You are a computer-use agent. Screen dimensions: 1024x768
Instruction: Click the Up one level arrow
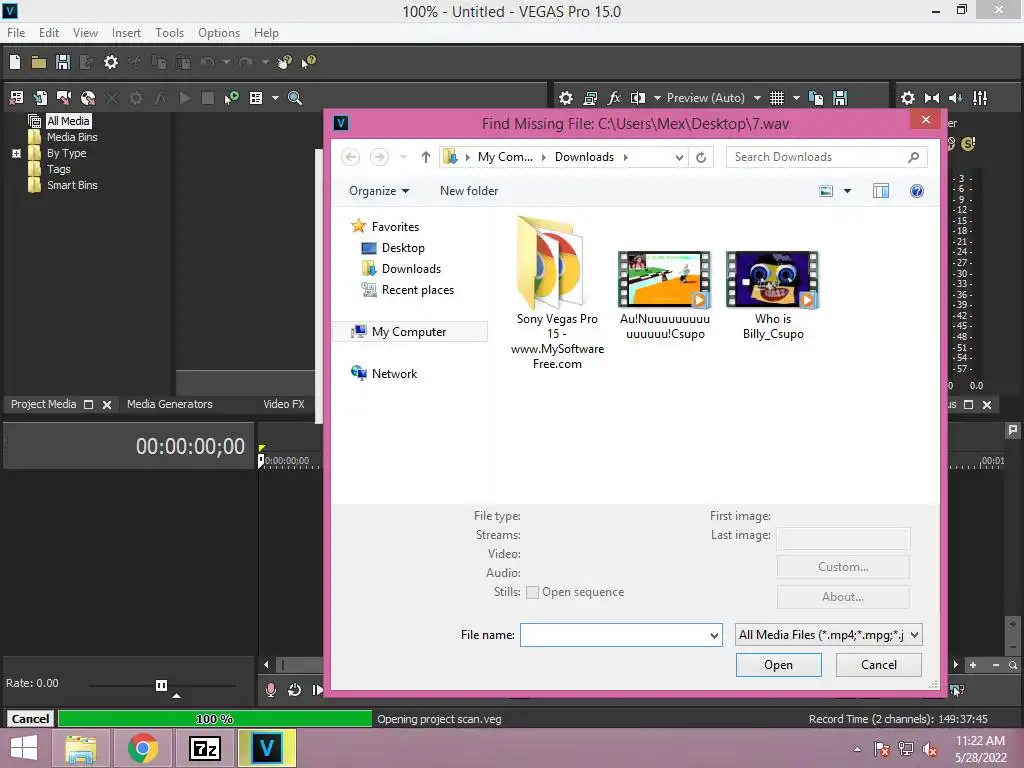tap(426, 157)
